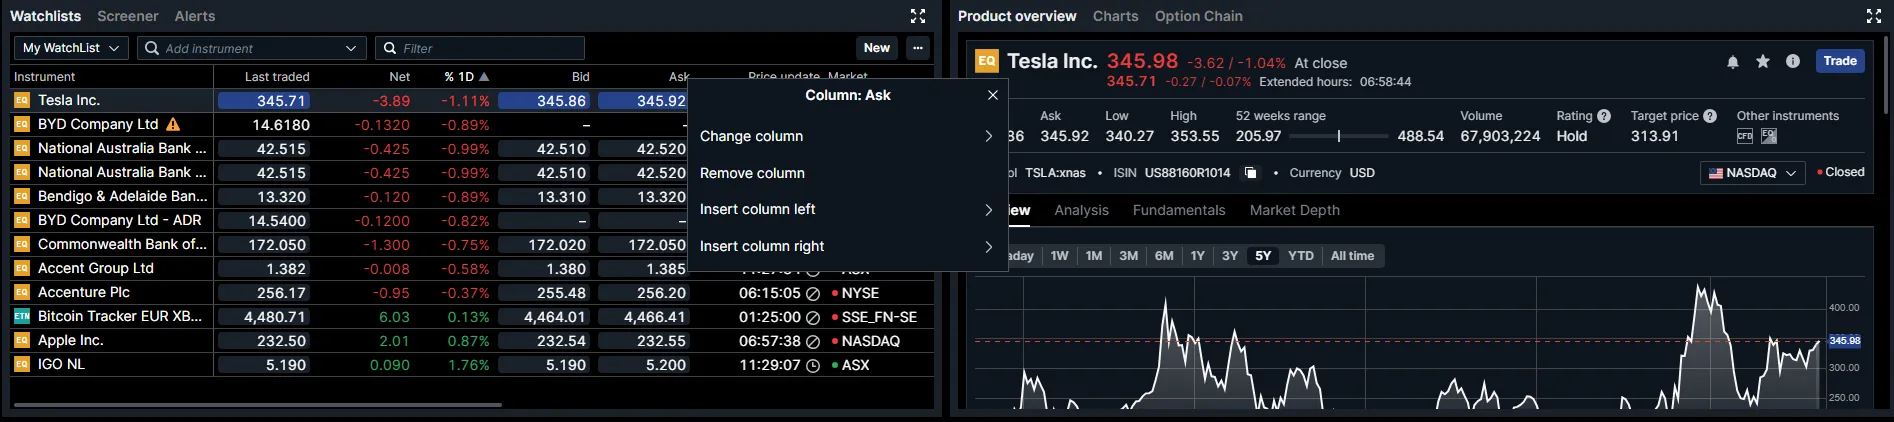This screenshot has width=1894, height=422.
Task: Set the chart range to All time
Action: point(1352,256)
